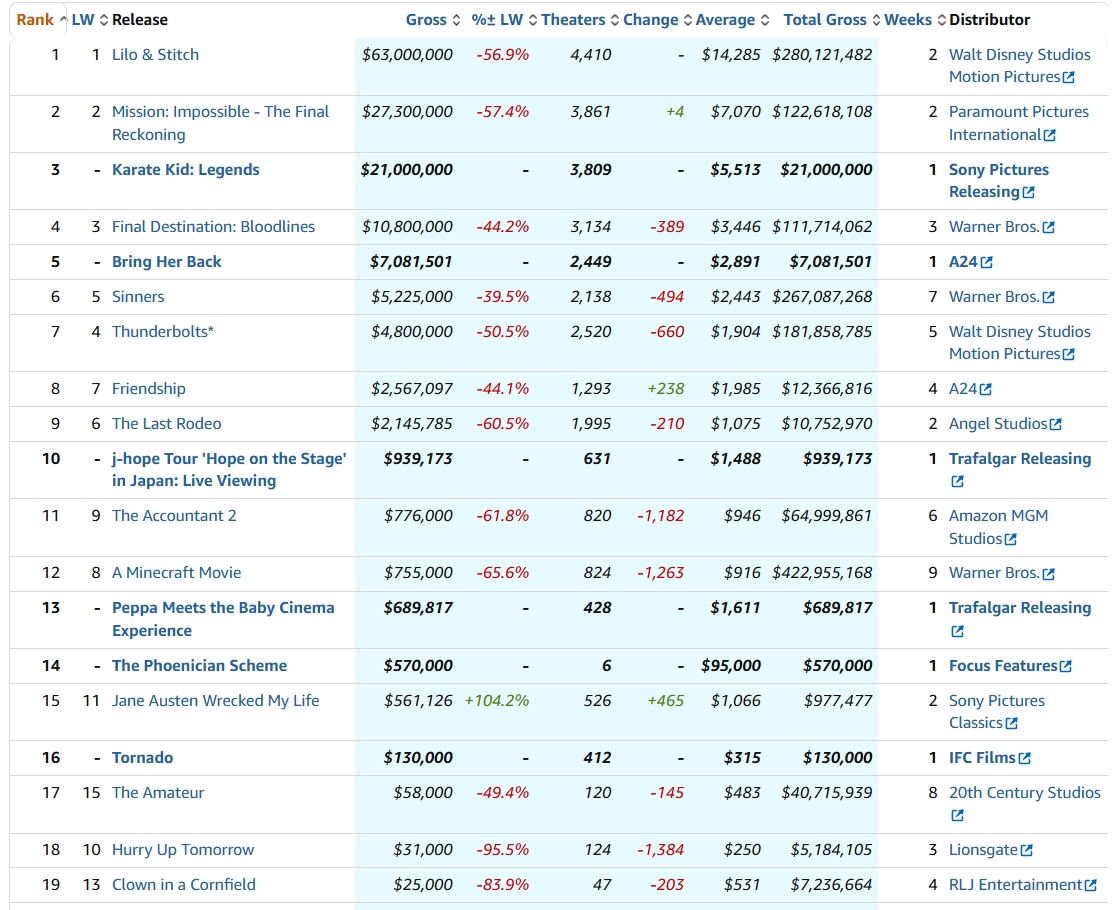
Task: Open Karate Kid: Legends release link
Action: [x=186, y=170]
